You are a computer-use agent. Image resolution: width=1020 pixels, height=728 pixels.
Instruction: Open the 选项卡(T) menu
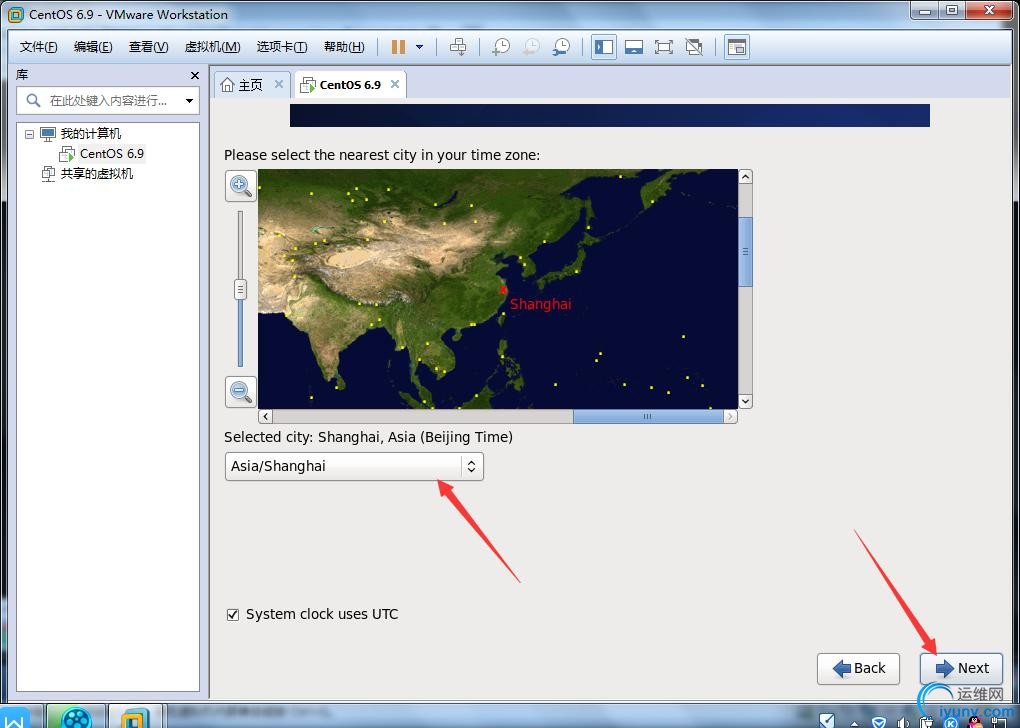[282, 47]
